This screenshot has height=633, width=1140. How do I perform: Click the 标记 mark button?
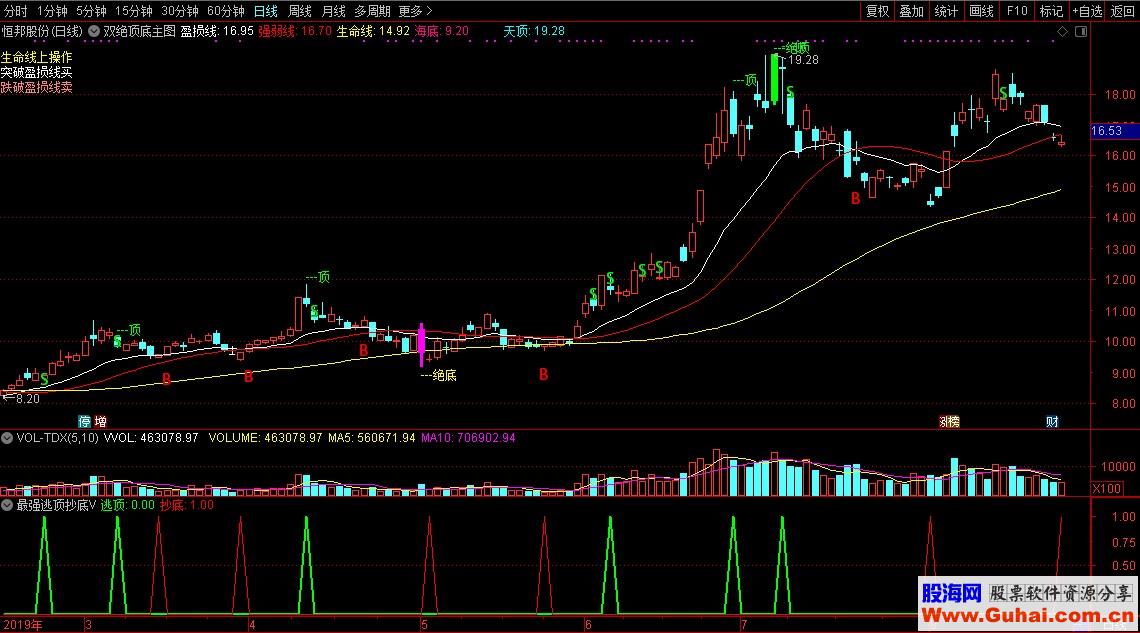tap(1051, 11)
